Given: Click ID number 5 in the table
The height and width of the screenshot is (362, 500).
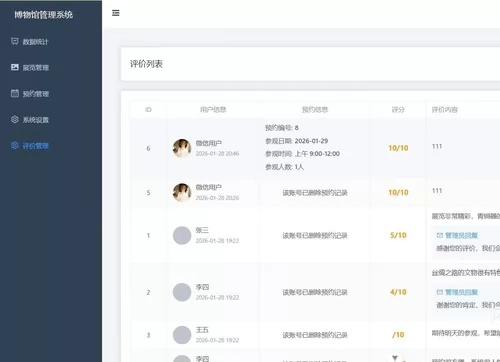Looking at the screenshot, I should tap(148, 192).
